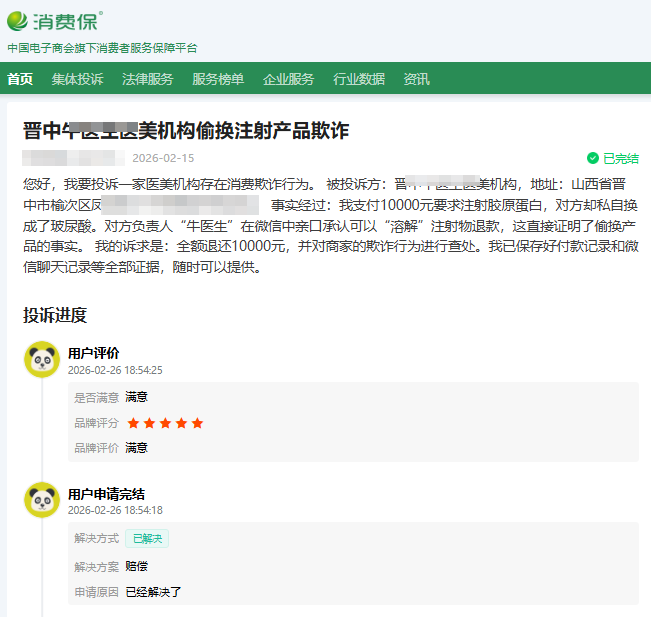Navigate to 行业数据 section
Screen dimensions: 651x617
(359, 79)
